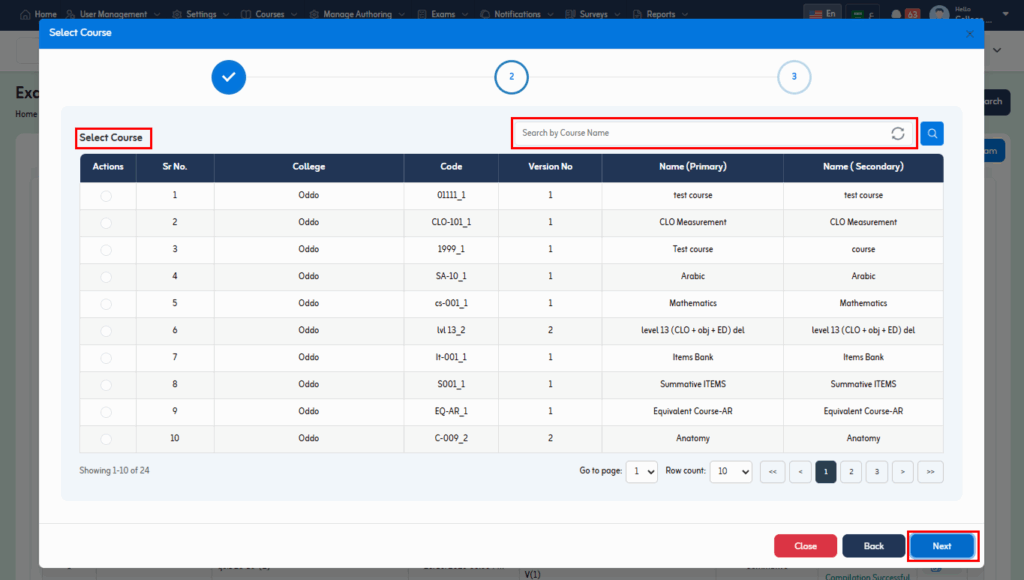This screenshot has height=580, width=1024.
Task: Click the Next button
Action: click(x=942, y=546)
